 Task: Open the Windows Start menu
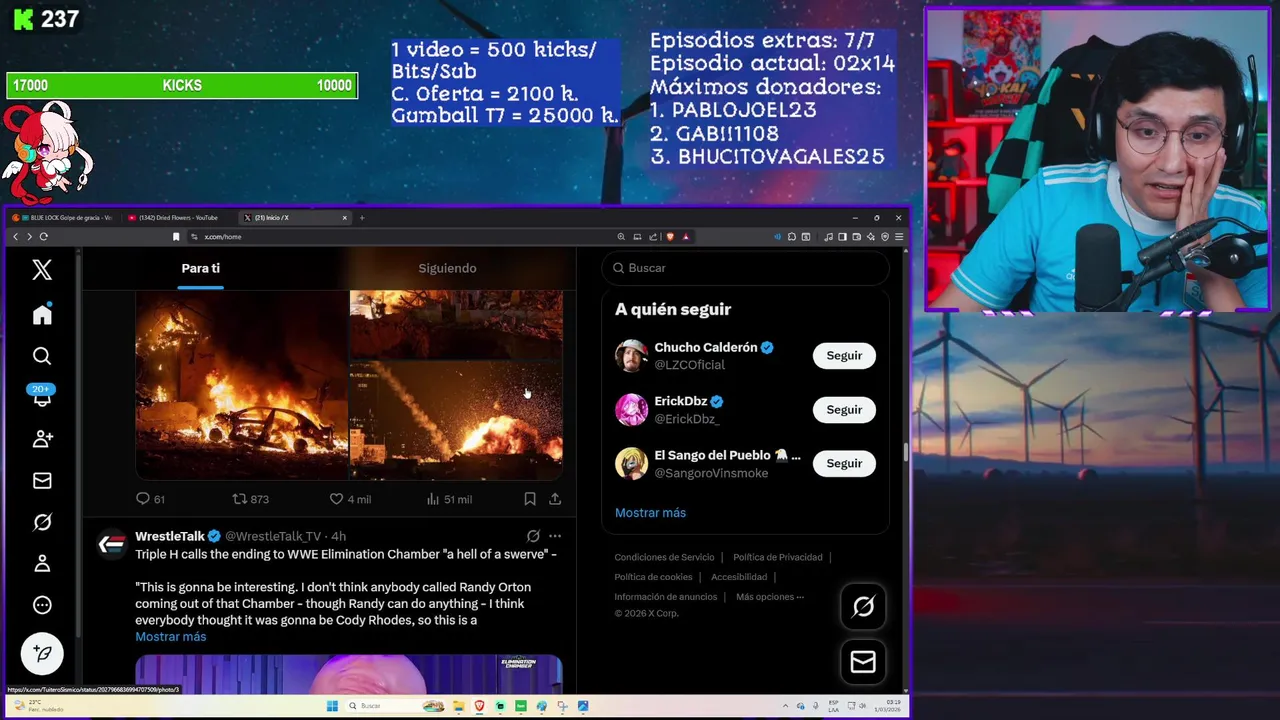click(x=332, y=706)
